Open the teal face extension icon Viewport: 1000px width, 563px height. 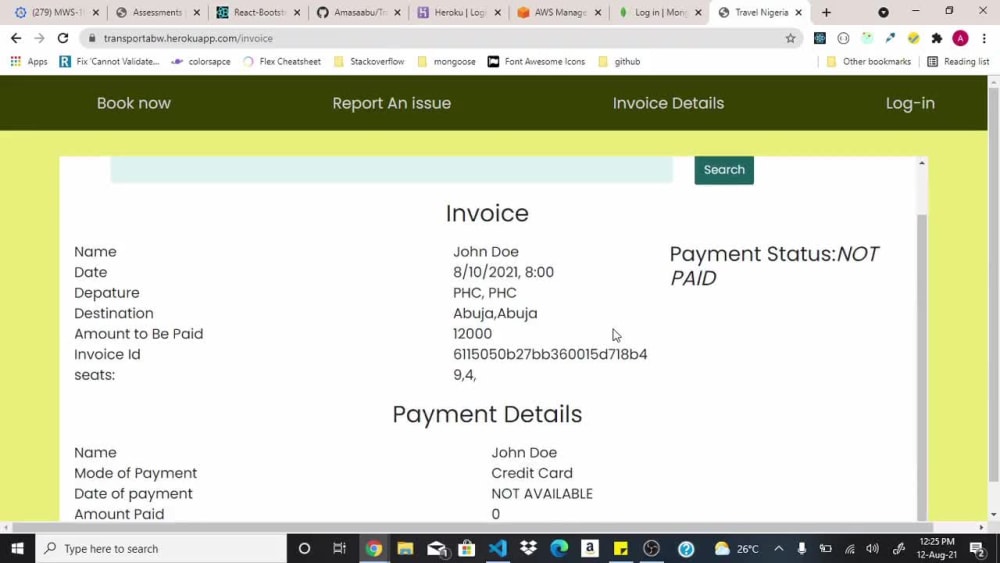click(867, 38)
